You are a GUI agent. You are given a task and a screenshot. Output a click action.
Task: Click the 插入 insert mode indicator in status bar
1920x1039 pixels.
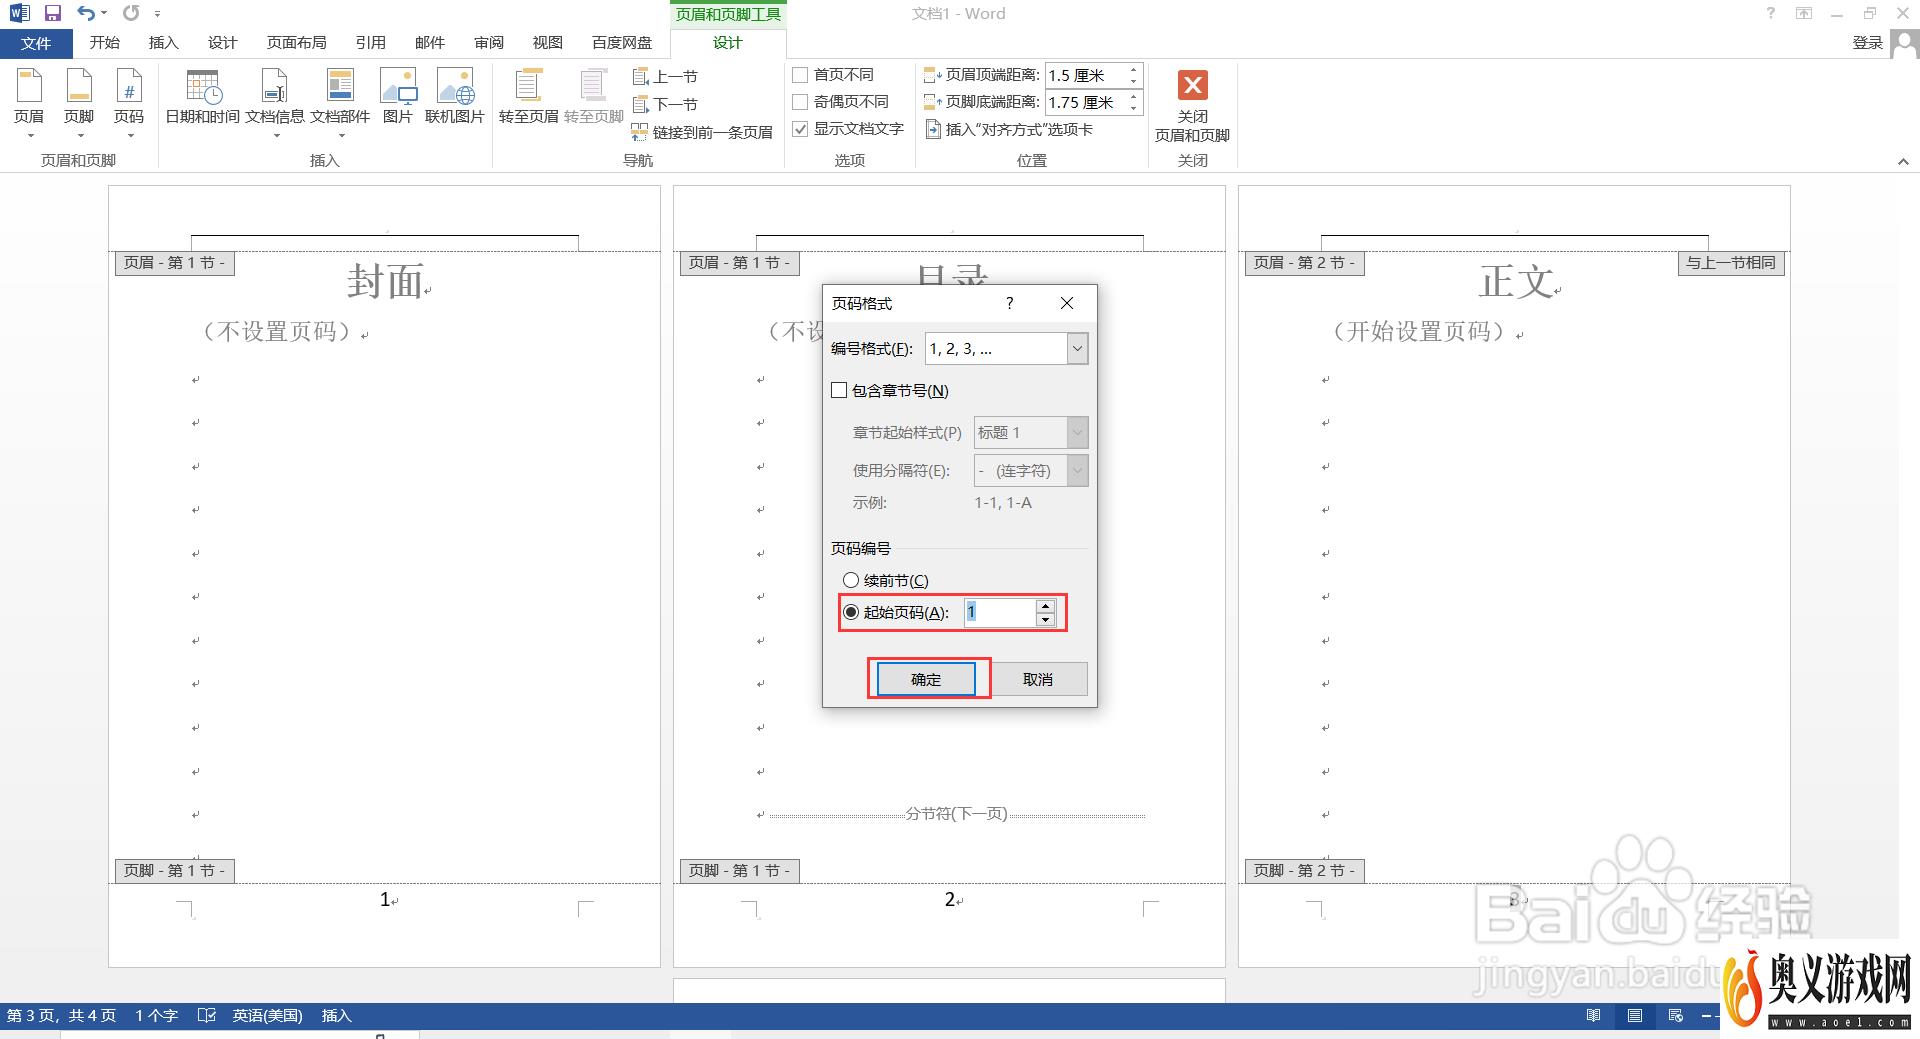(x=337, y=1015)
